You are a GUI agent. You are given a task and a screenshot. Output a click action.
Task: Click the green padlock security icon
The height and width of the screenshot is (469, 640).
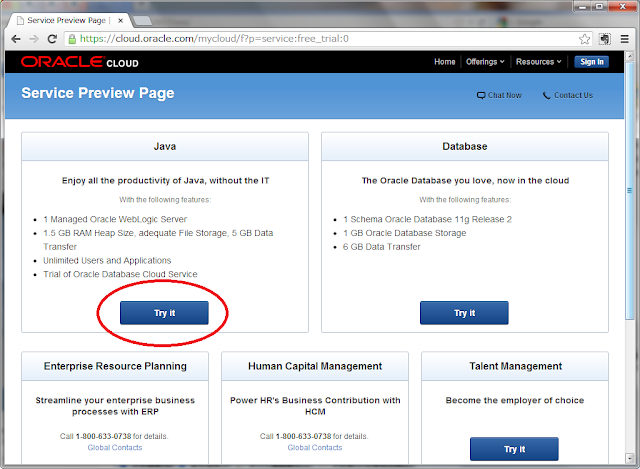tap(72, 39)
